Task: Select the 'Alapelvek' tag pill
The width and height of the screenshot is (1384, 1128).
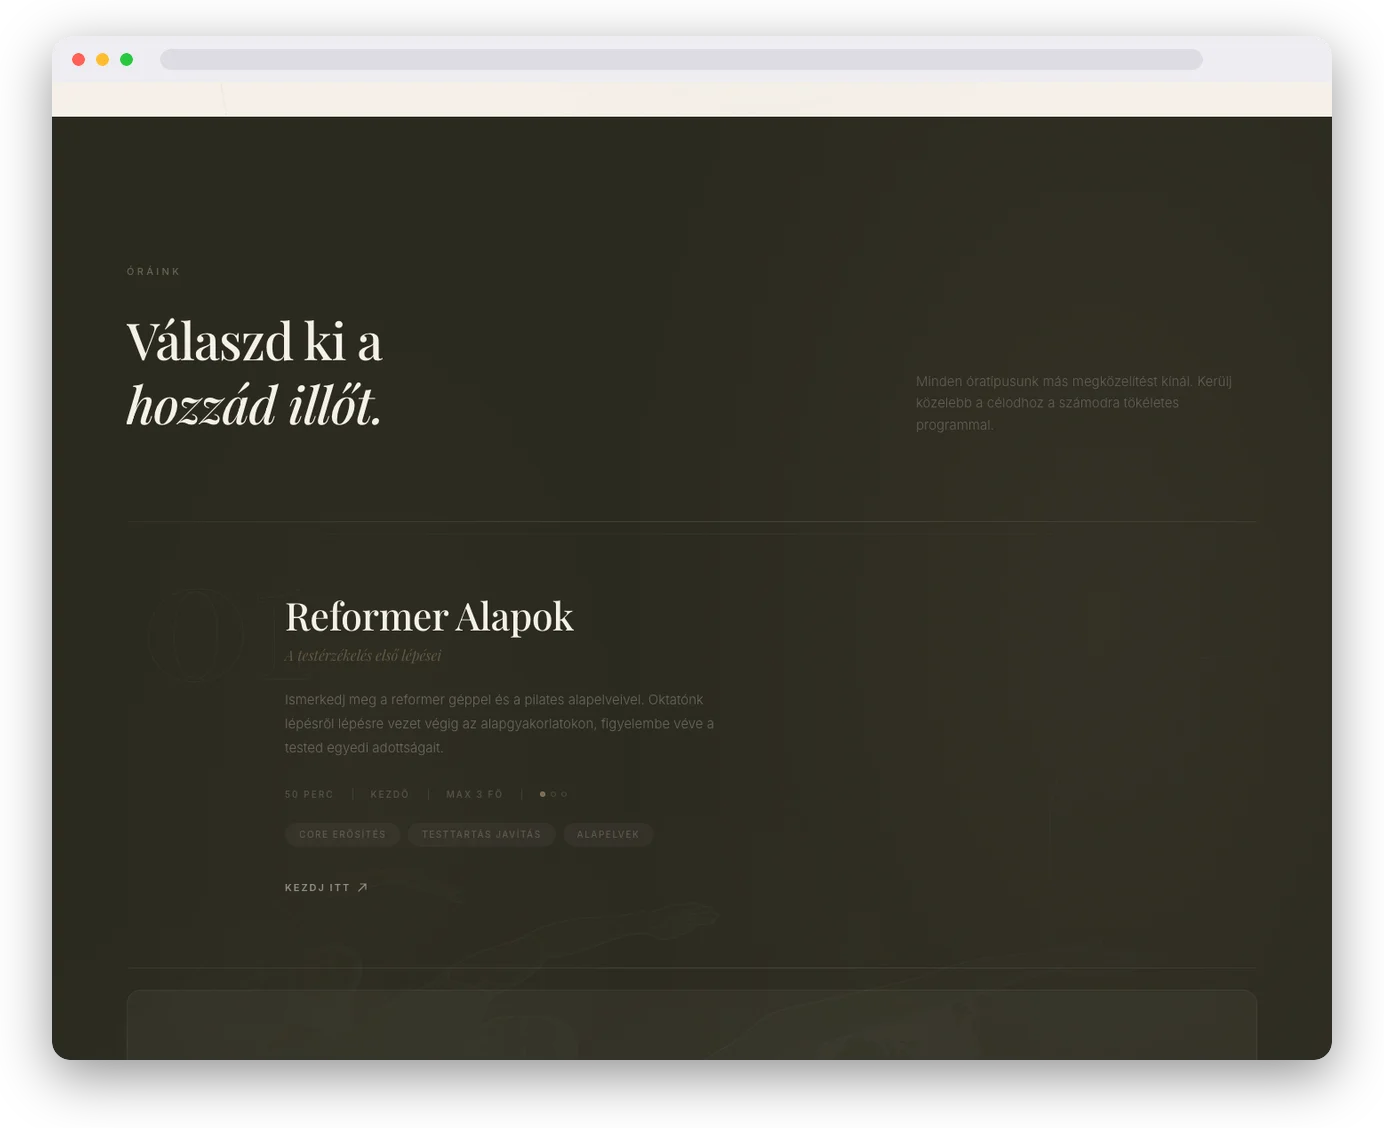Action: [608, 834]
